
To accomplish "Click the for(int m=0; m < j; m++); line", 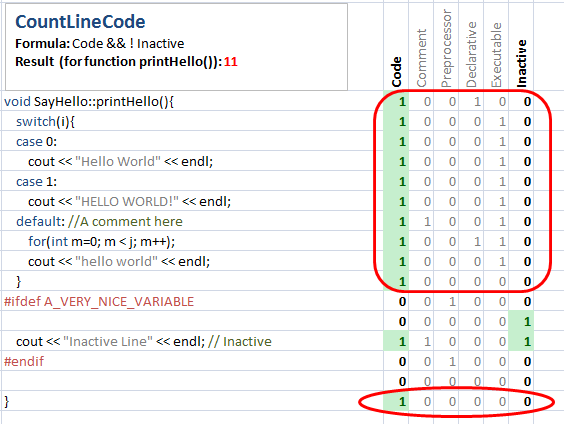I will tap(101, 242).
